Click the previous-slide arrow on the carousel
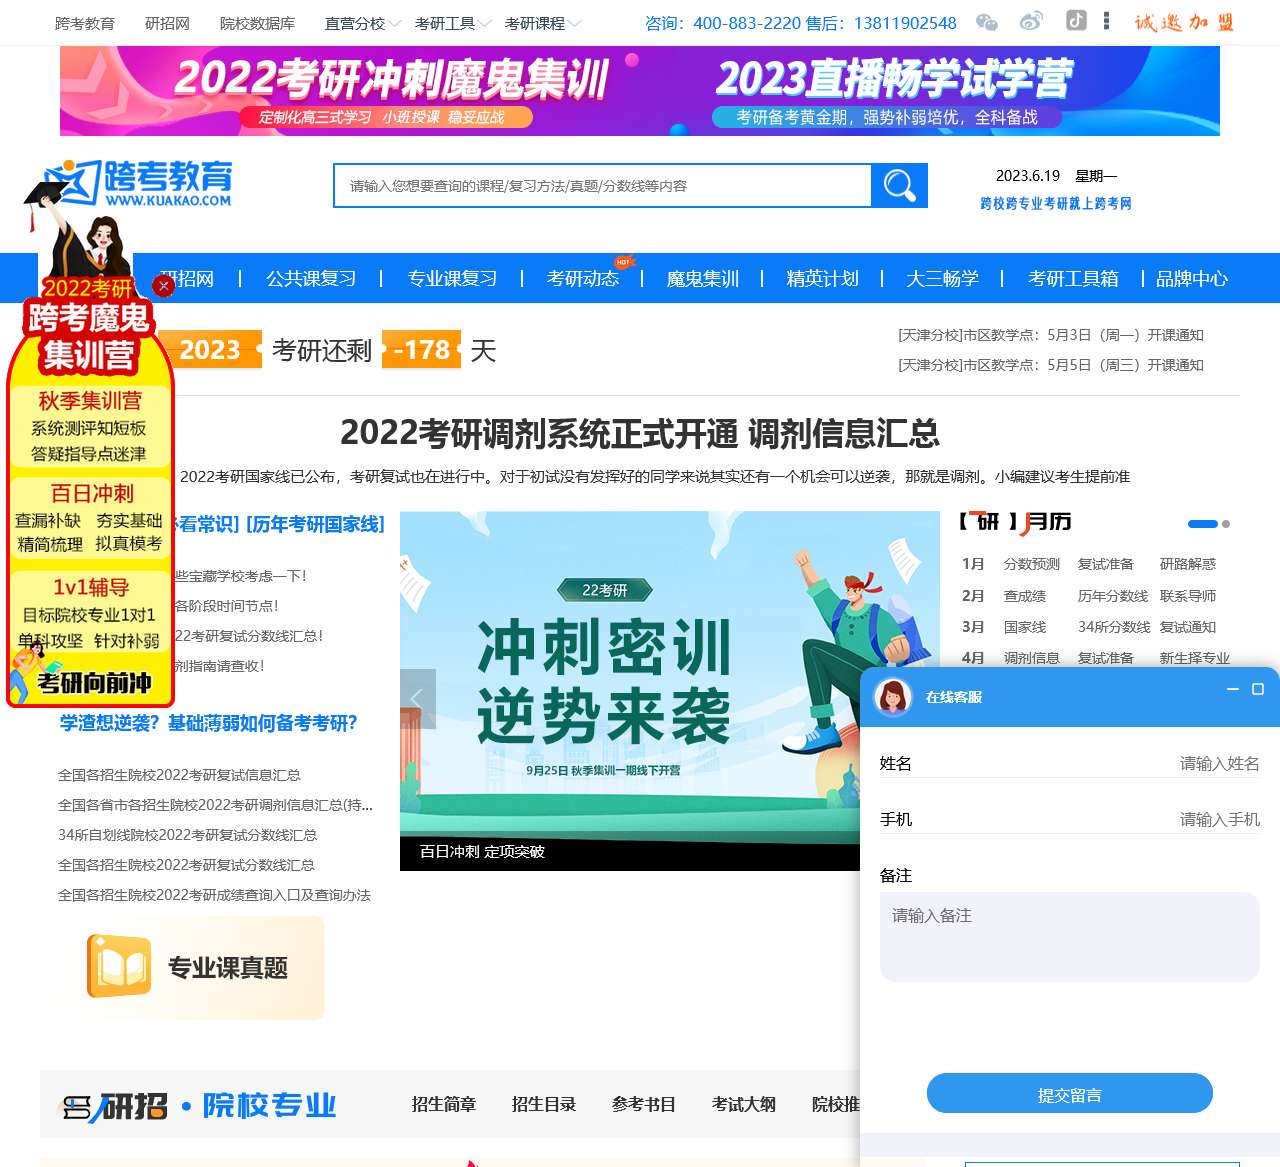The width and height of the screenshot is (1280, 1167). (417, 699)
